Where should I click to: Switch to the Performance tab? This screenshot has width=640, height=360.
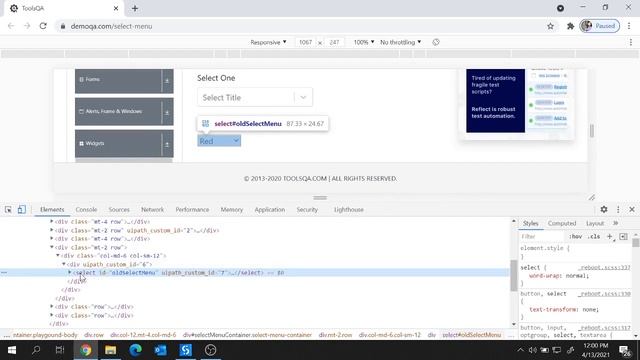pyautogui.click(x=192, y=210)
